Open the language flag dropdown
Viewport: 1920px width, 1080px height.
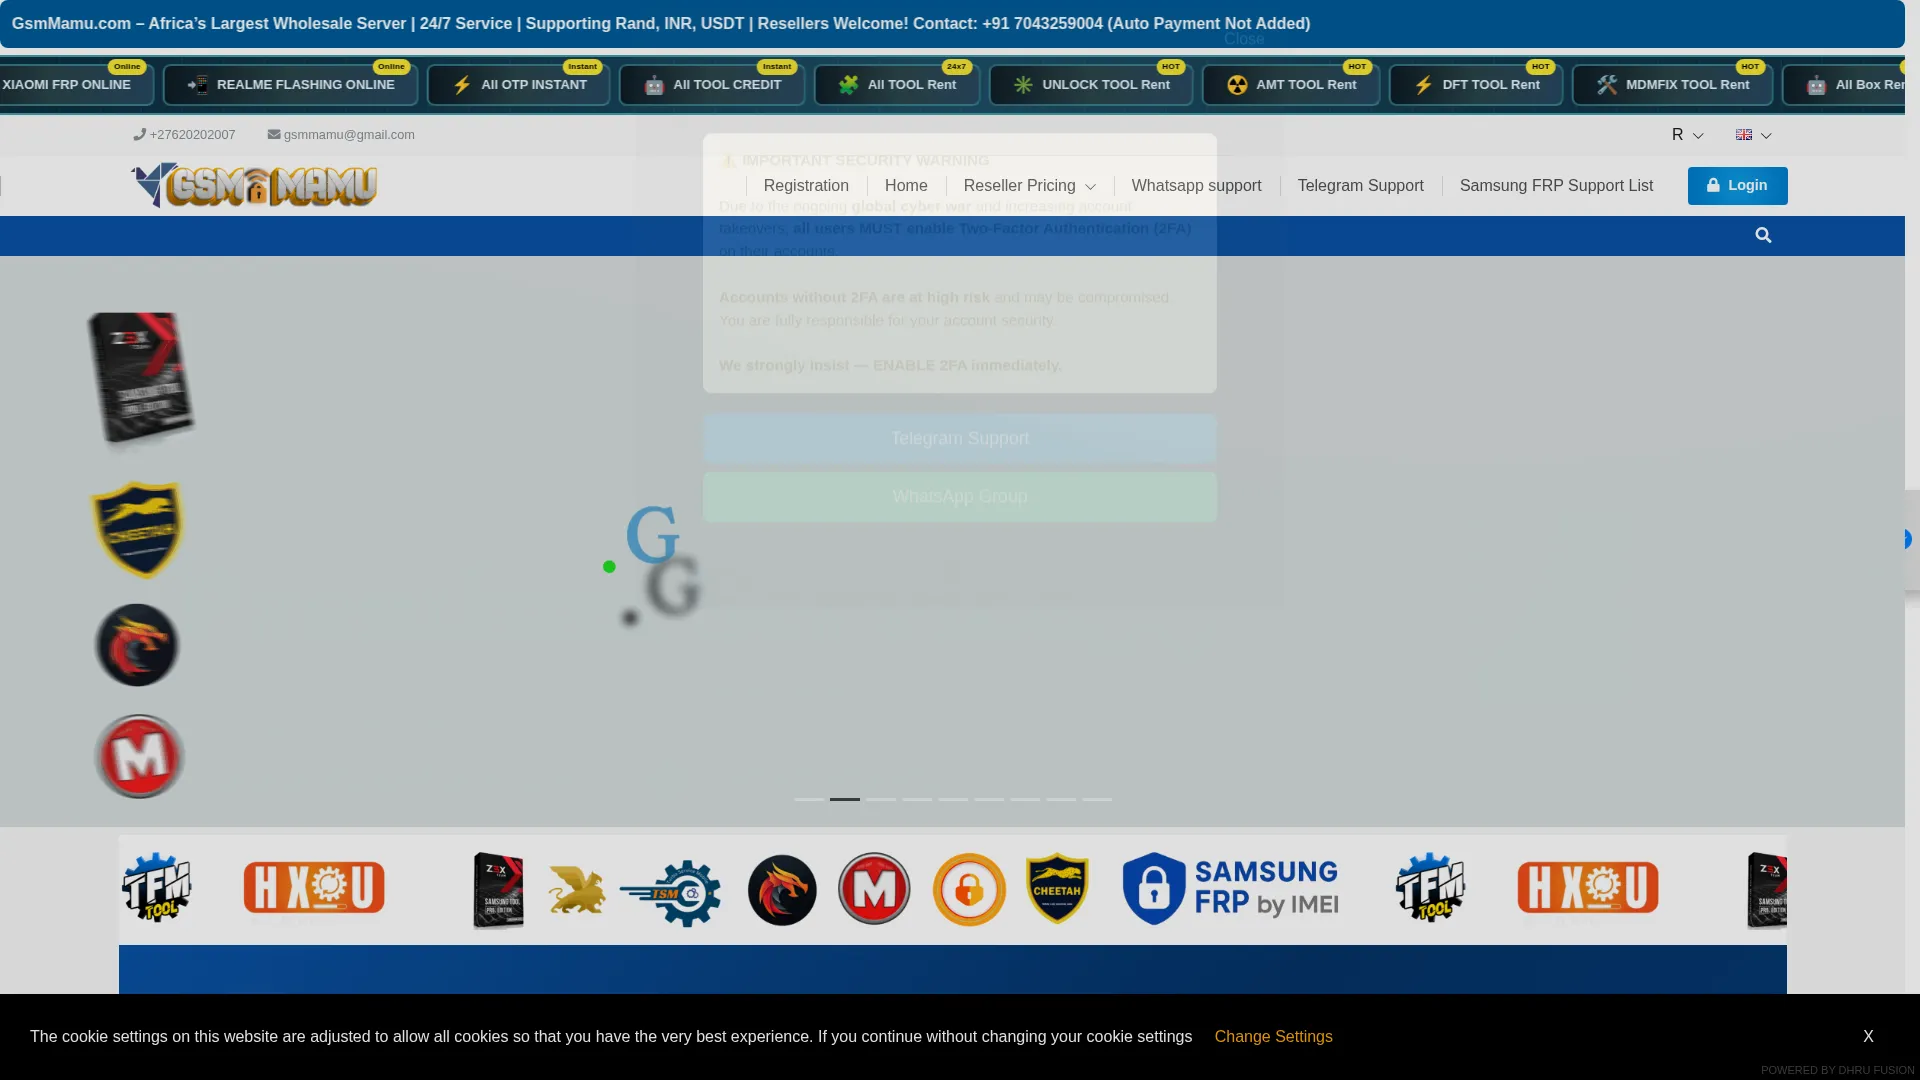pyautogui.click(x=1753, y=135)
